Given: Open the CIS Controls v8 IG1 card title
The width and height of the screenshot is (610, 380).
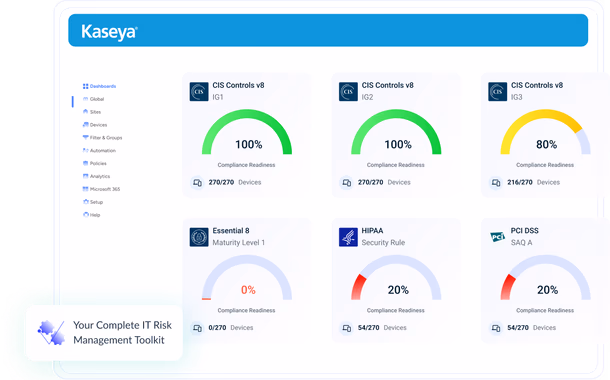Looking at the screenshot, I should pos(238,85).
